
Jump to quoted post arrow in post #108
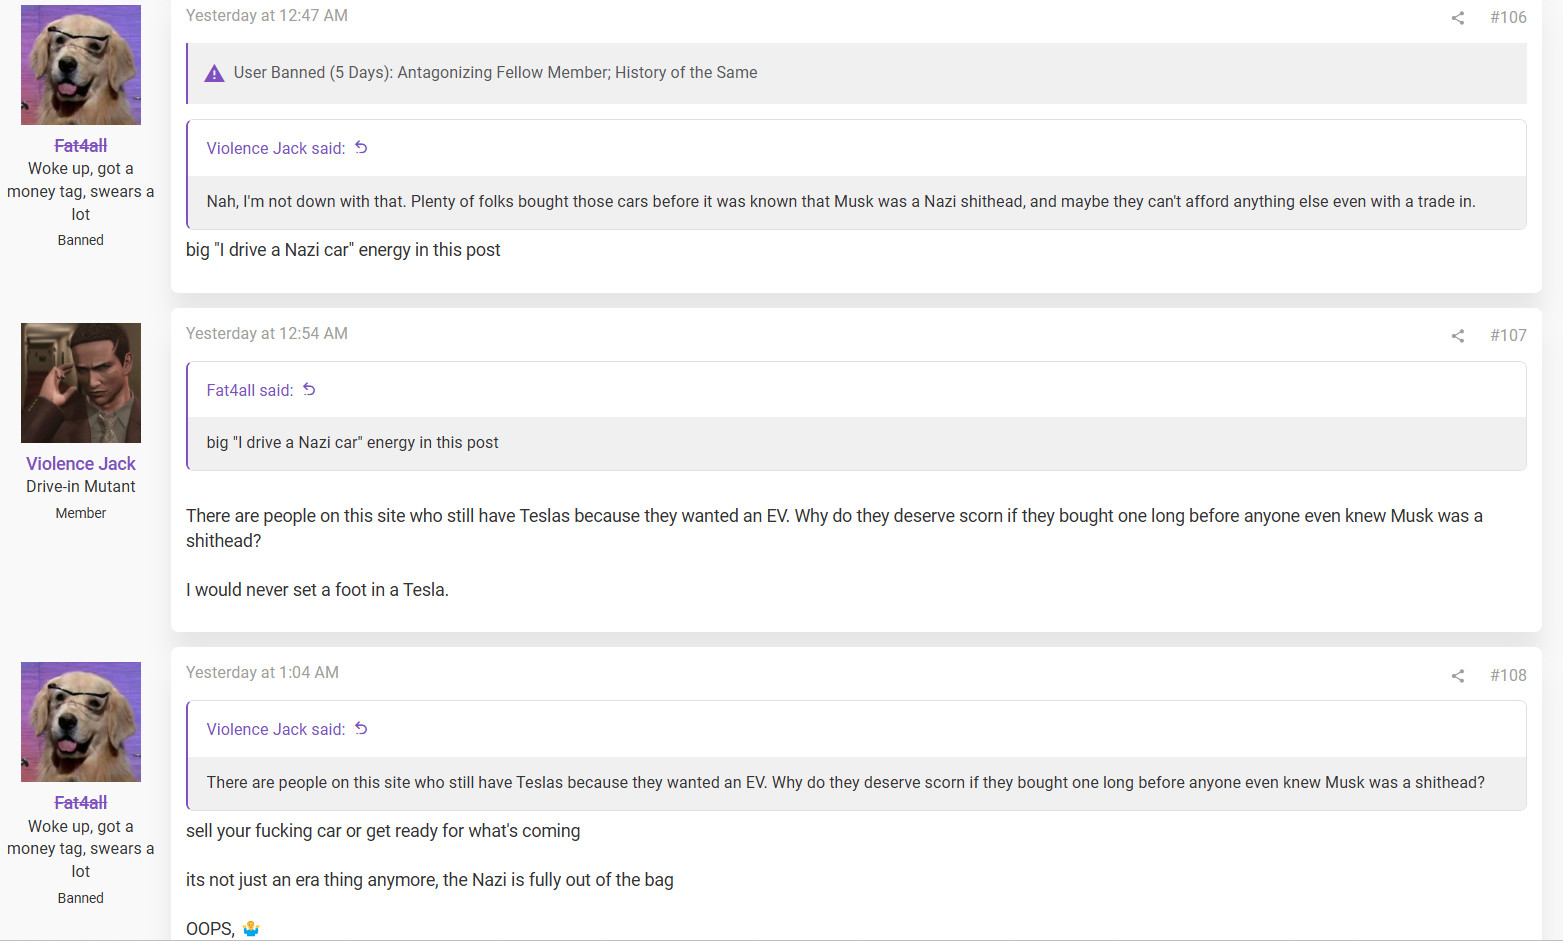(x=361, y=729)
